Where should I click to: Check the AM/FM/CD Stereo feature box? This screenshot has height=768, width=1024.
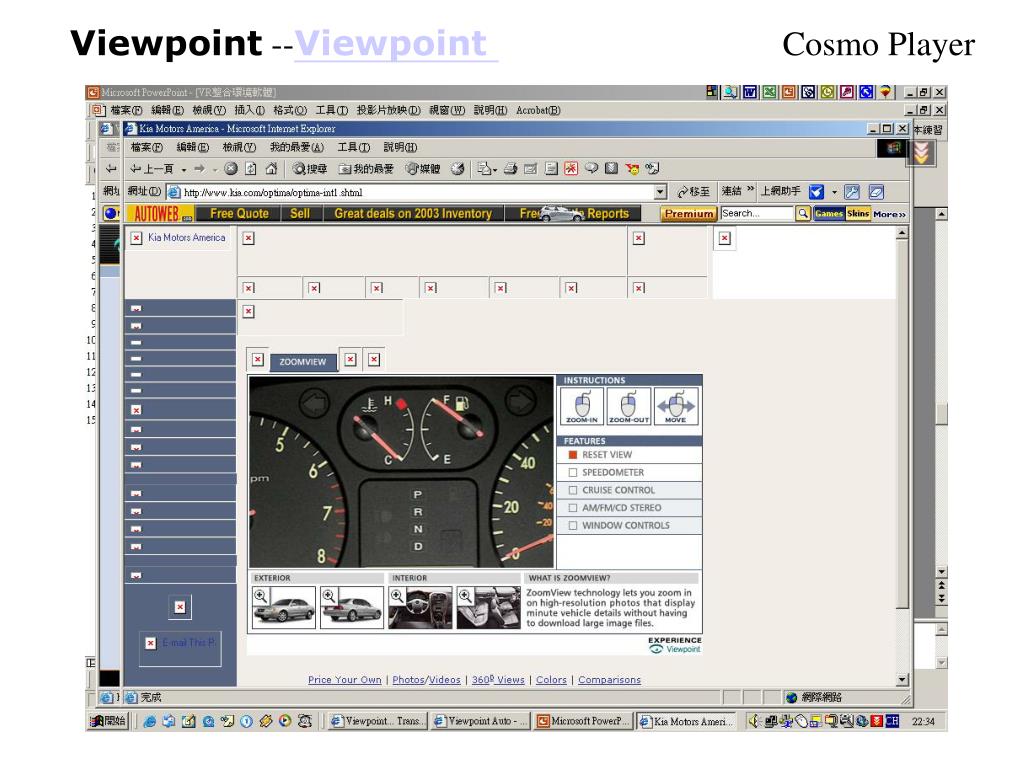tap(573, 507)
